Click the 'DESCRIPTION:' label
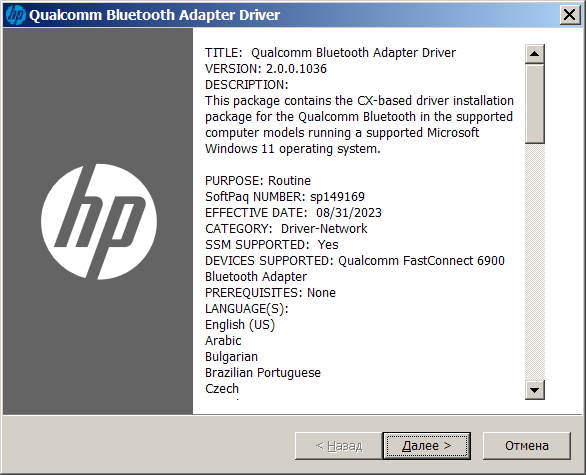Screen dimensions: 586x475 (247, 85)
